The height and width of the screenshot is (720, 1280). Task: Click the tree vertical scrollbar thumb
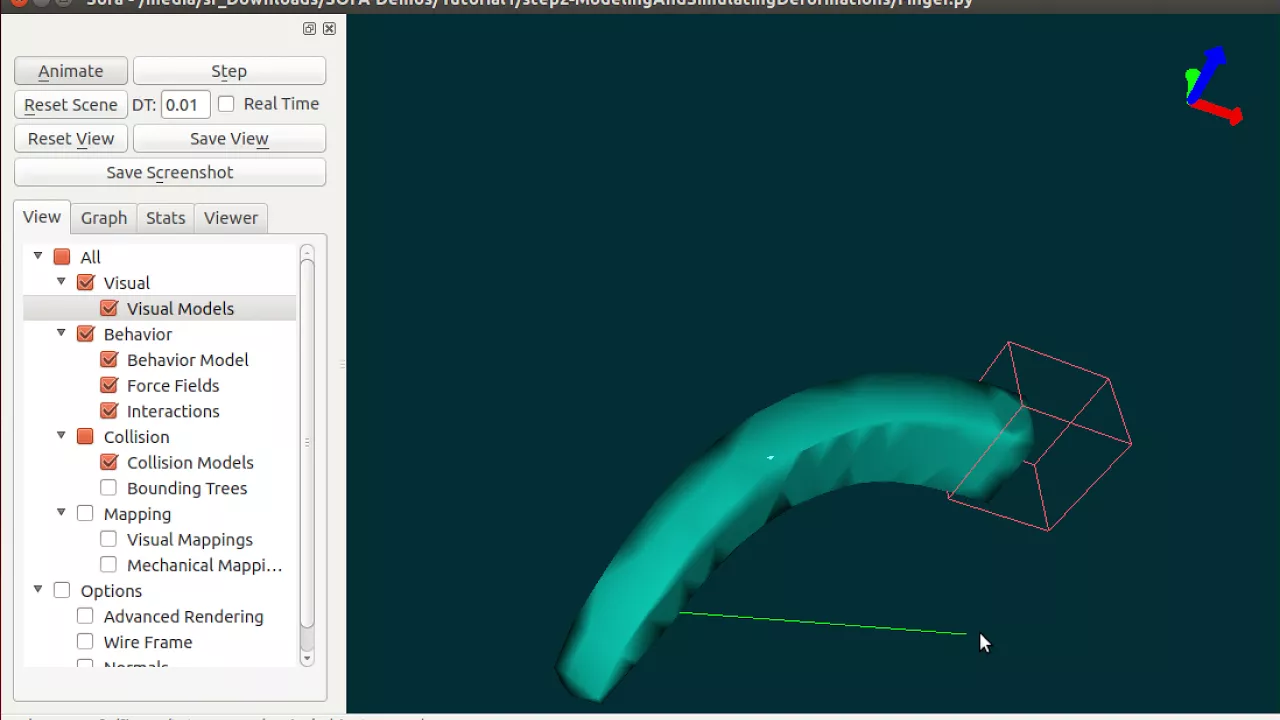(x=307, y=443)
